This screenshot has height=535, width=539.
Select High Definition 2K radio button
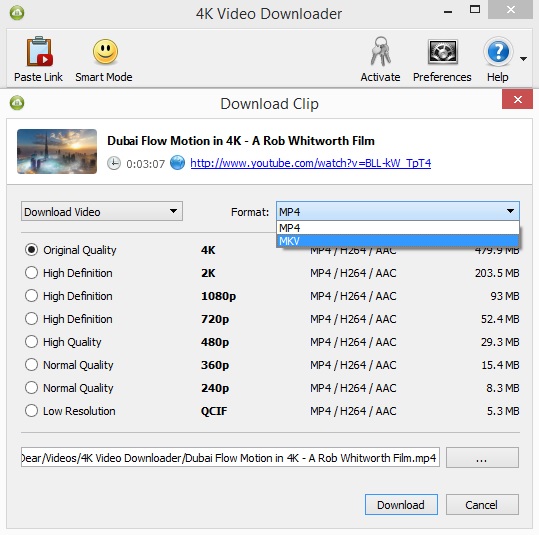coord(31,273)
